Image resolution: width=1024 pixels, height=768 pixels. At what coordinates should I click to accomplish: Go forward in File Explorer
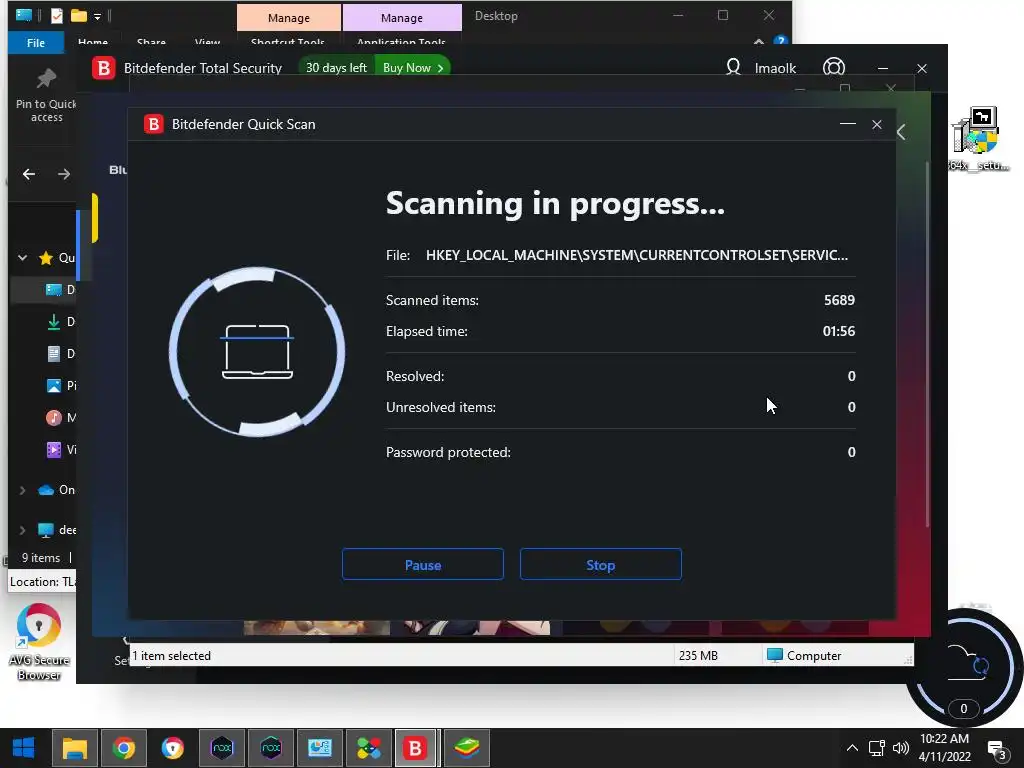point(63,174)
